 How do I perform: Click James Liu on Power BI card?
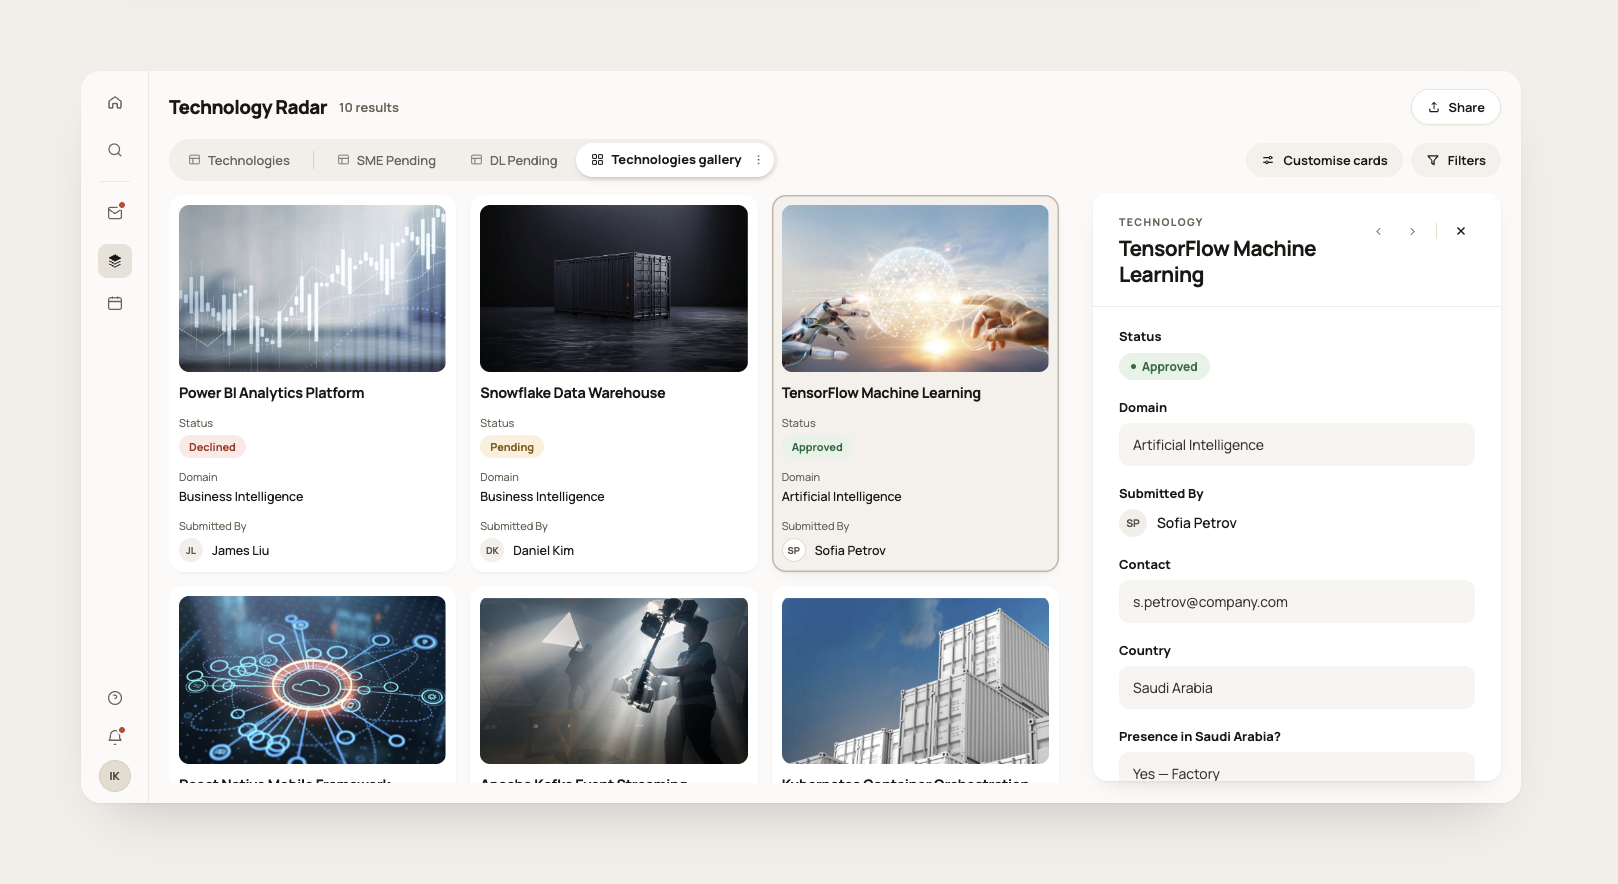point(240,550)
